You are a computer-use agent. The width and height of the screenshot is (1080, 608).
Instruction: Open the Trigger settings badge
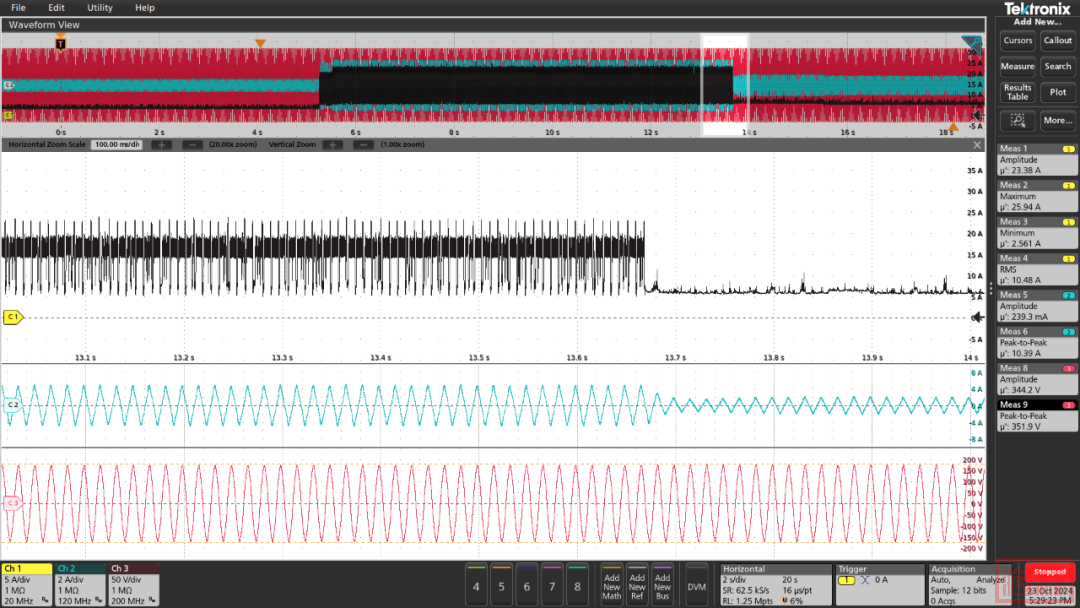pos(880,585)
